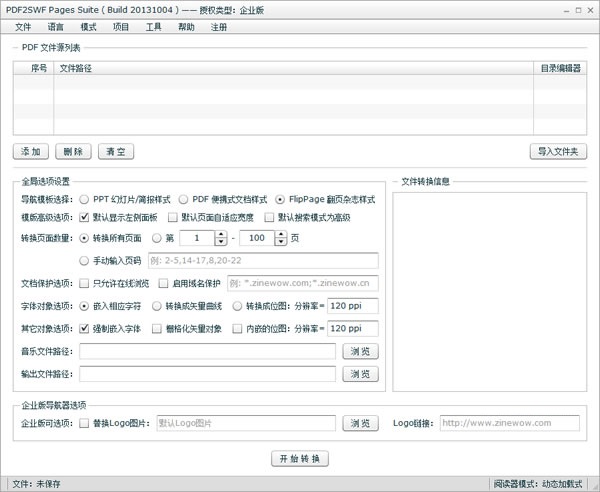Select 转换成位图 font option
This screenshot has width=600, height=492.
(237, 306)
